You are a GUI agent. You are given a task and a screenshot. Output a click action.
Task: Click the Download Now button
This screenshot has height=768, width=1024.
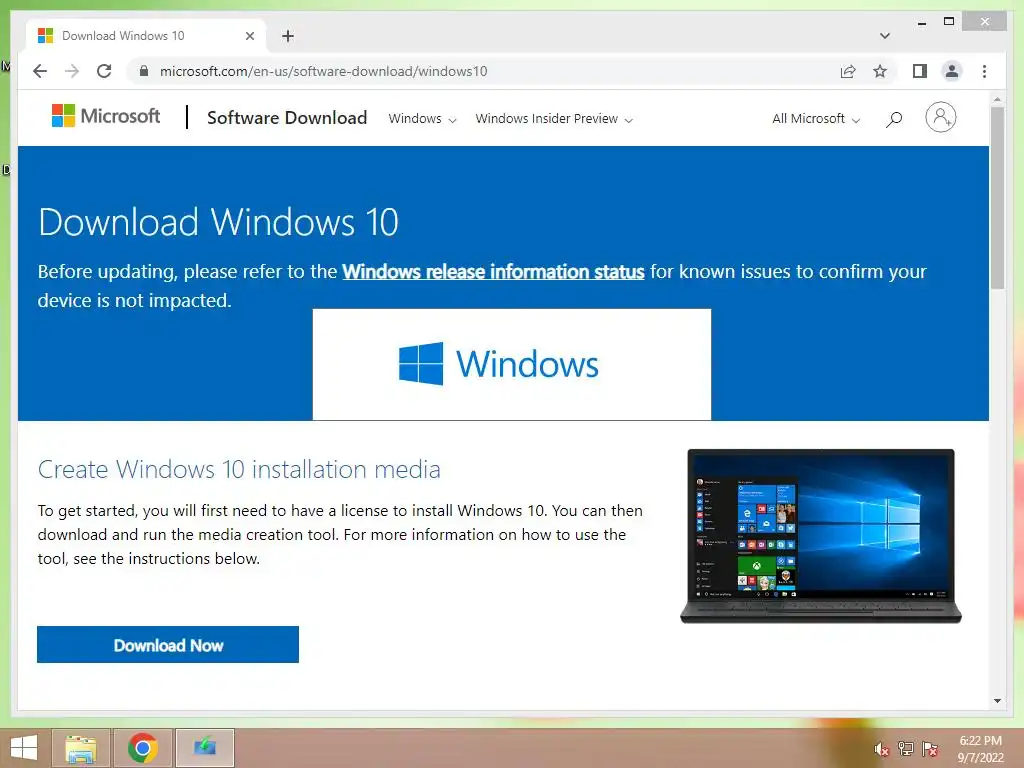pos(168,645)
